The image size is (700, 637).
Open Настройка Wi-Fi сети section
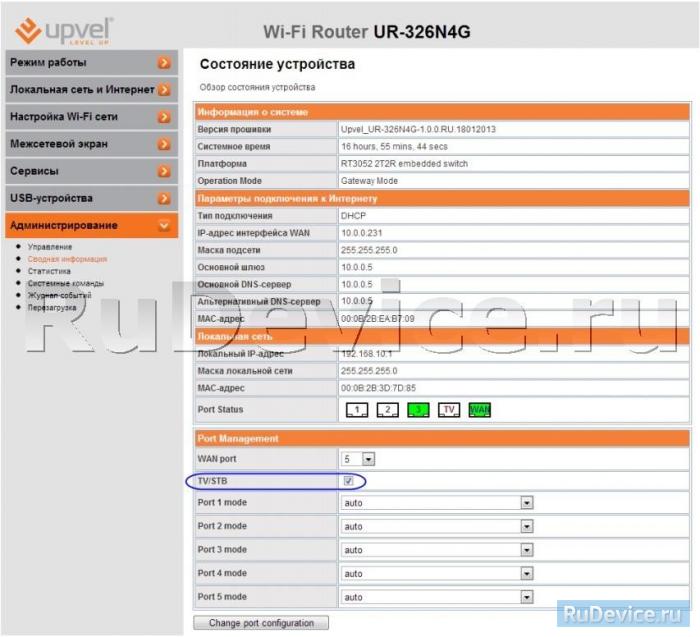[x=92, y=117]
